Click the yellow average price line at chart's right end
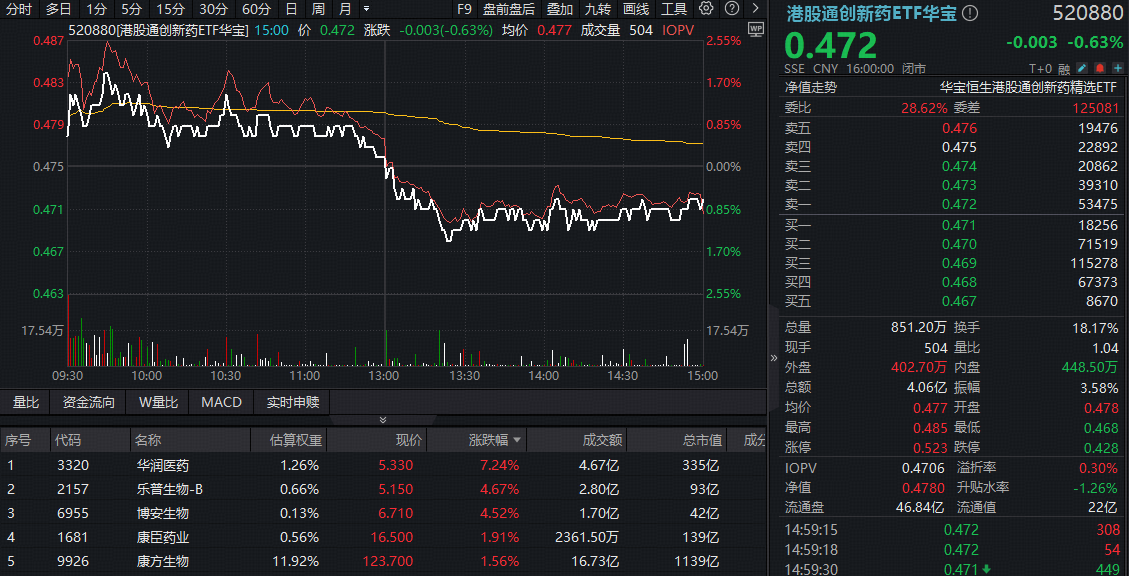 click(x=697, y=144)
